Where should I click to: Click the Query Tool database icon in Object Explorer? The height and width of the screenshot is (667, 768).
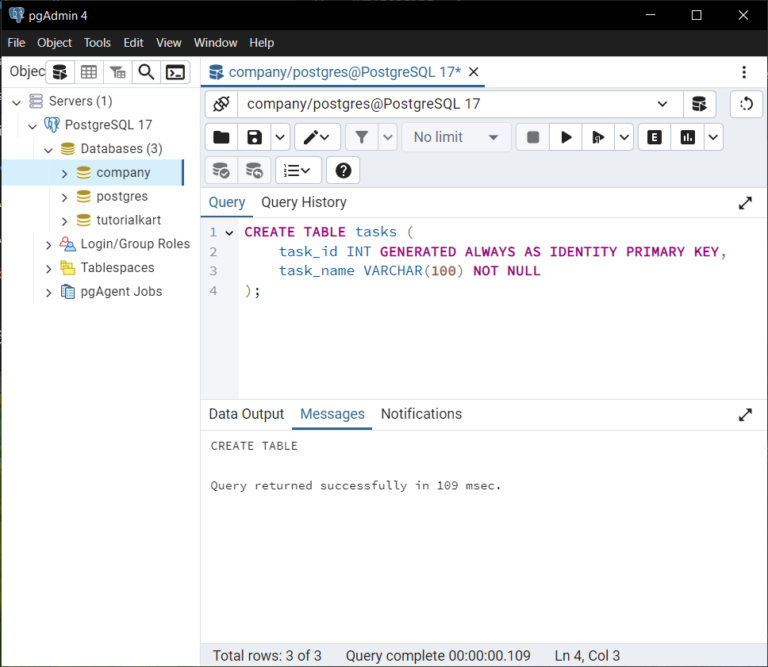60,72
